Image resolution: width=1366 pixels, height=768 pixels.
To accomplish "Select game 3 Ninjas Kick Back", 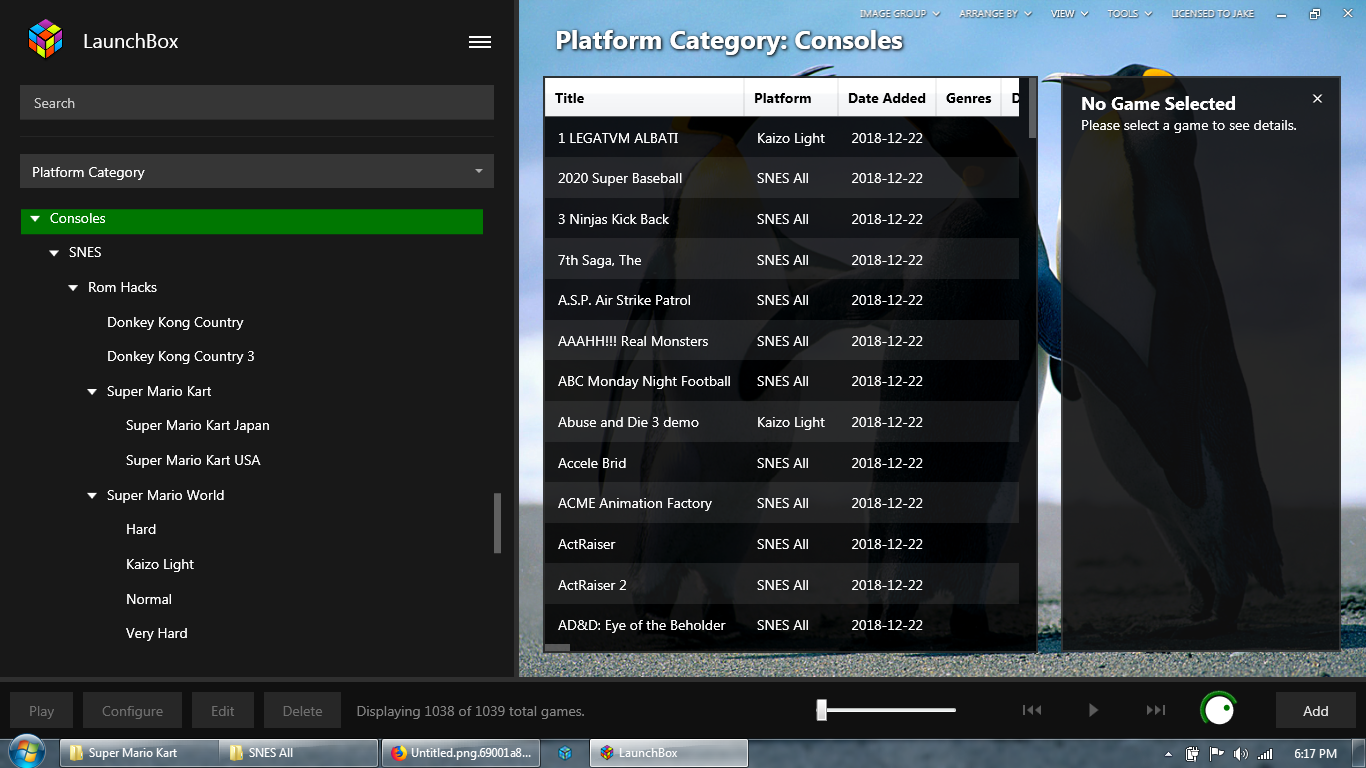I will [x=782, y=219].
